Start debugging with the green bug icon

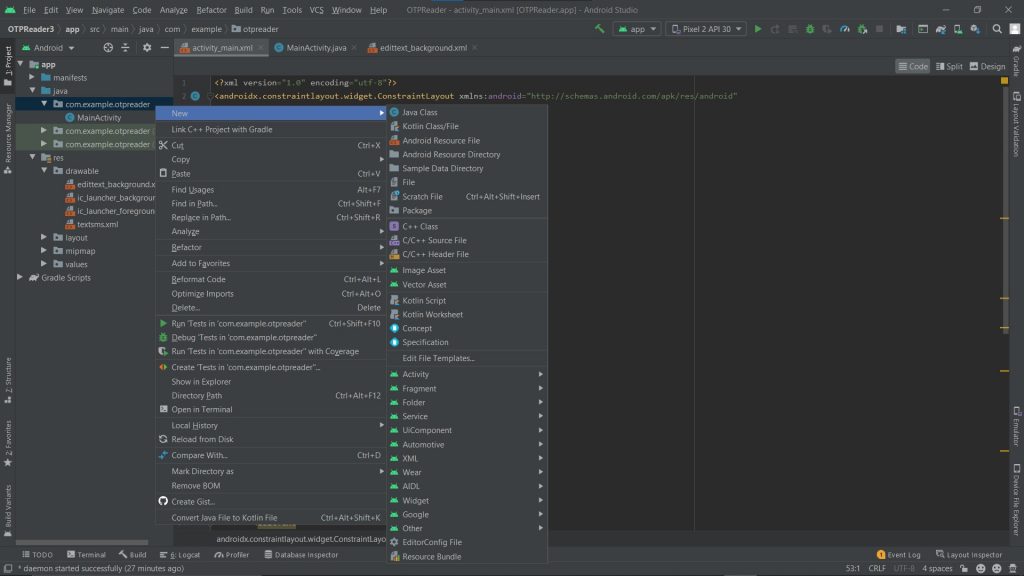(810, 29)
